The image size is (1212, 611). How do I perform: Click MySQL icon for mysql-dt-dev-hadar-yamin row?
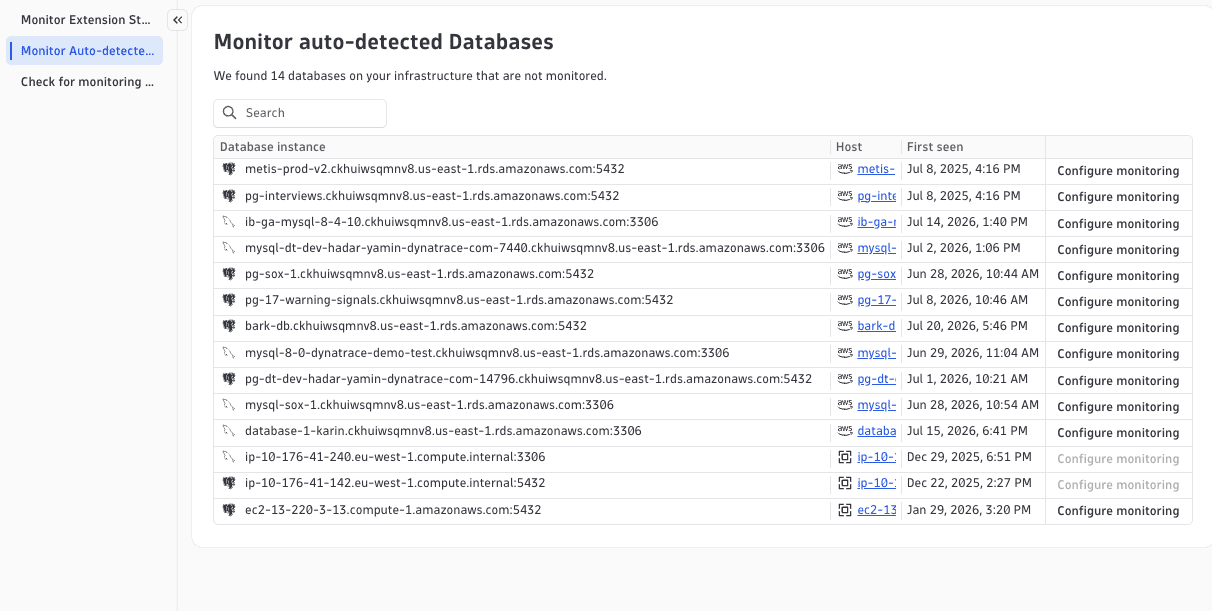(x=229, y=248)
